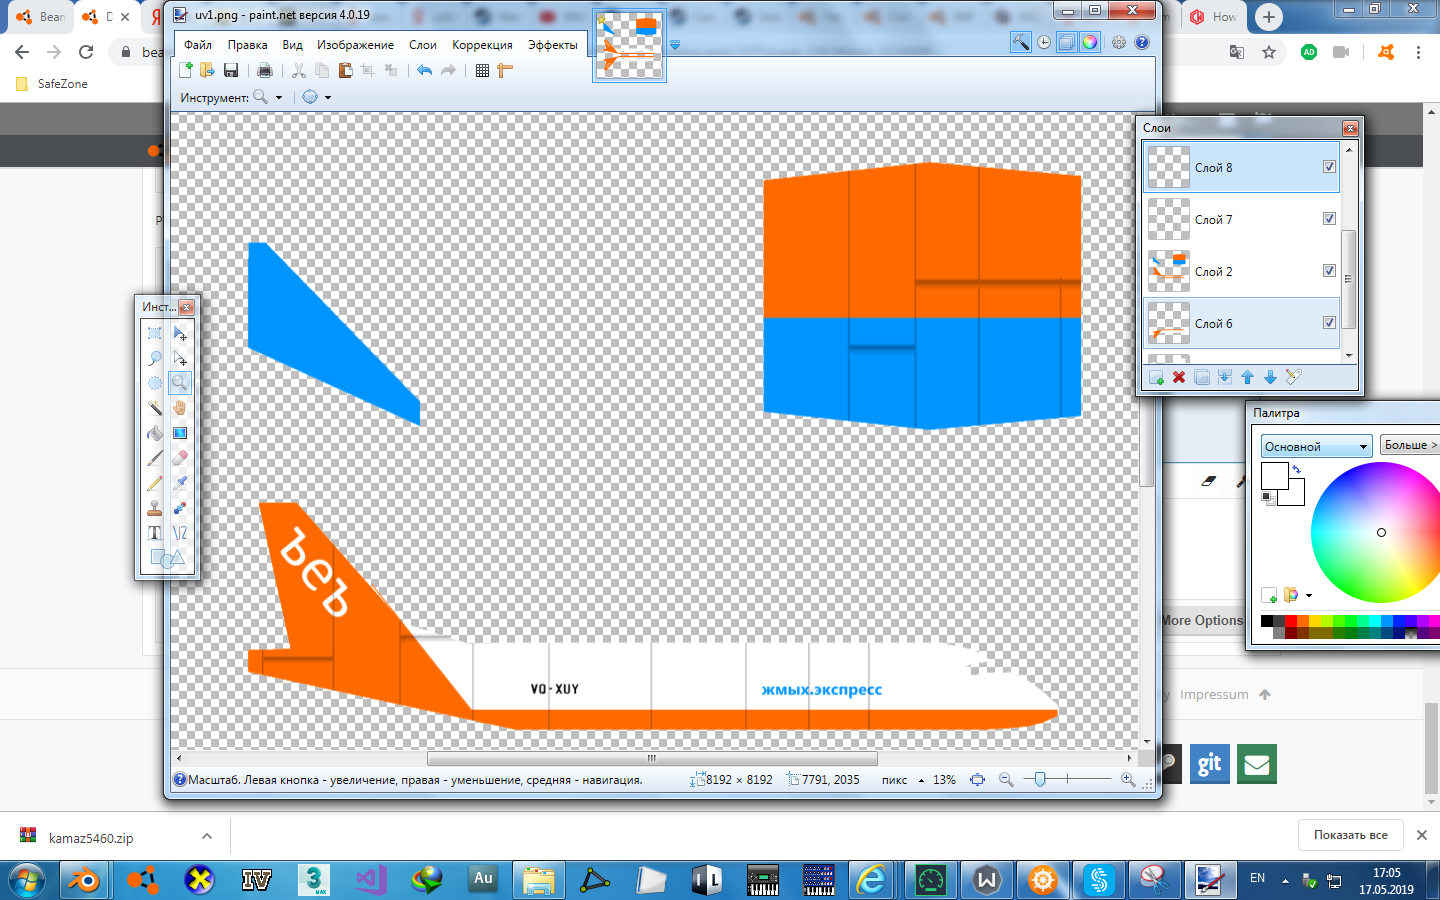Move the layer down
The height and width of the screenshot is (900, 1440).
1270,377
